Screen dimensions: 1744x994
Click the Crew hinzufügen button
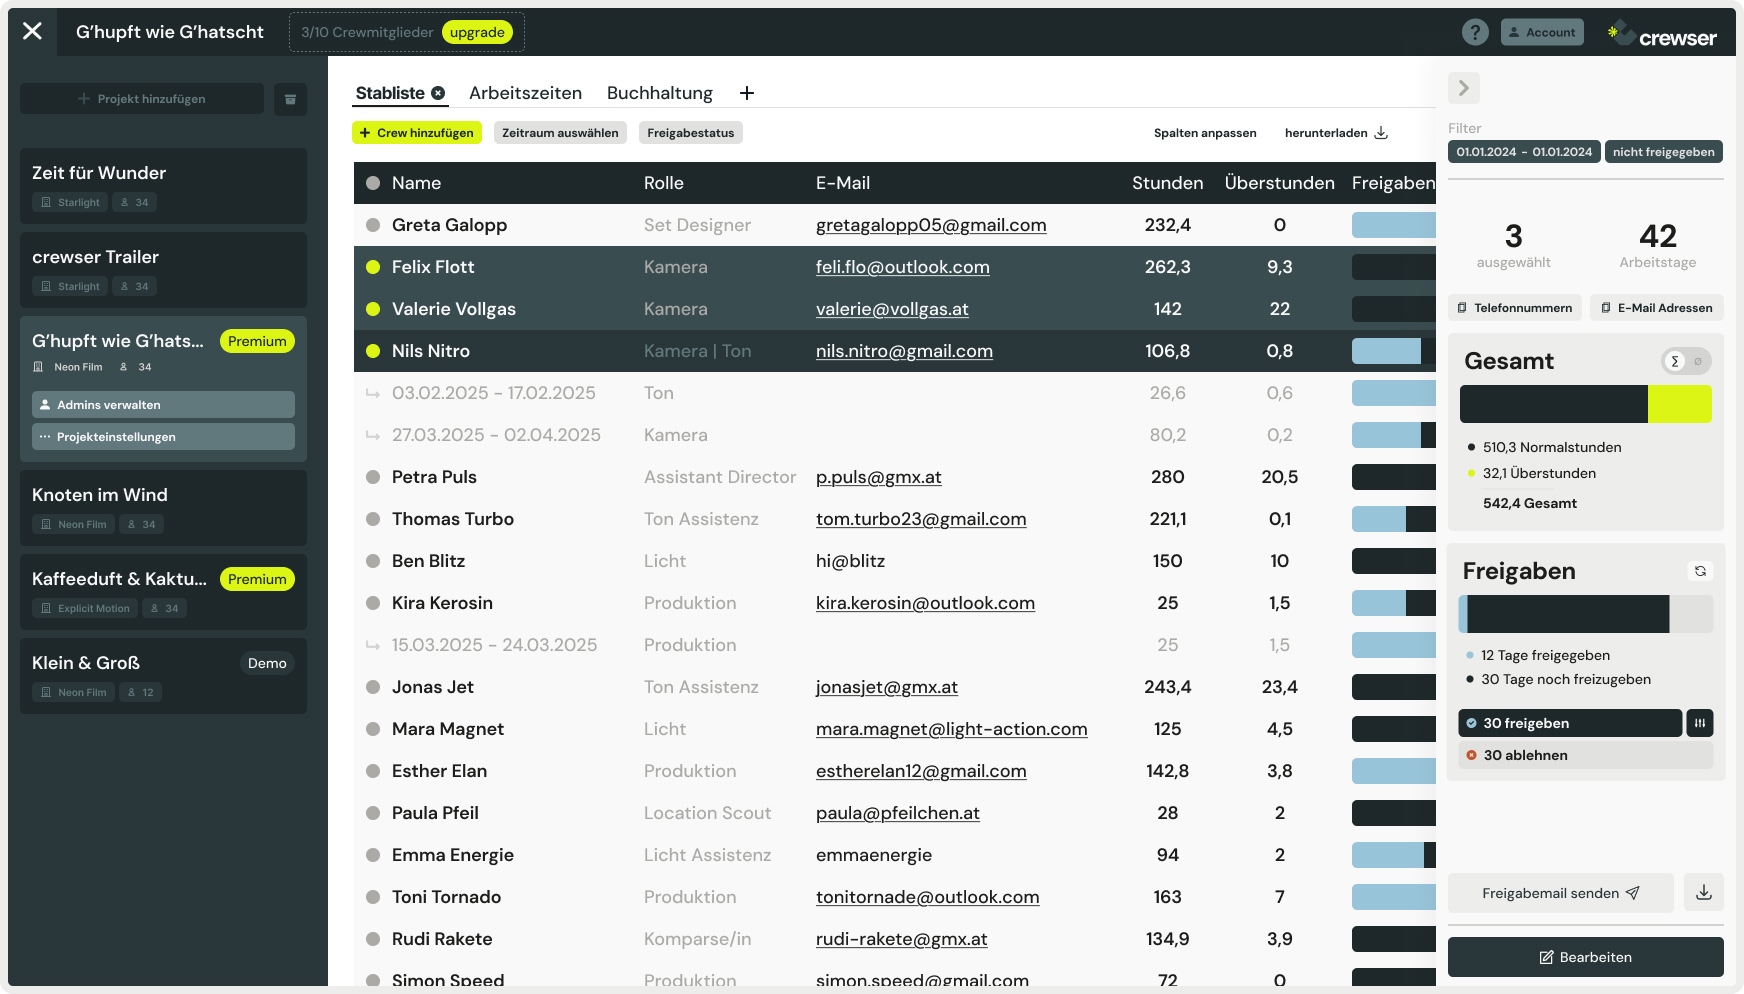coord(417,132)
